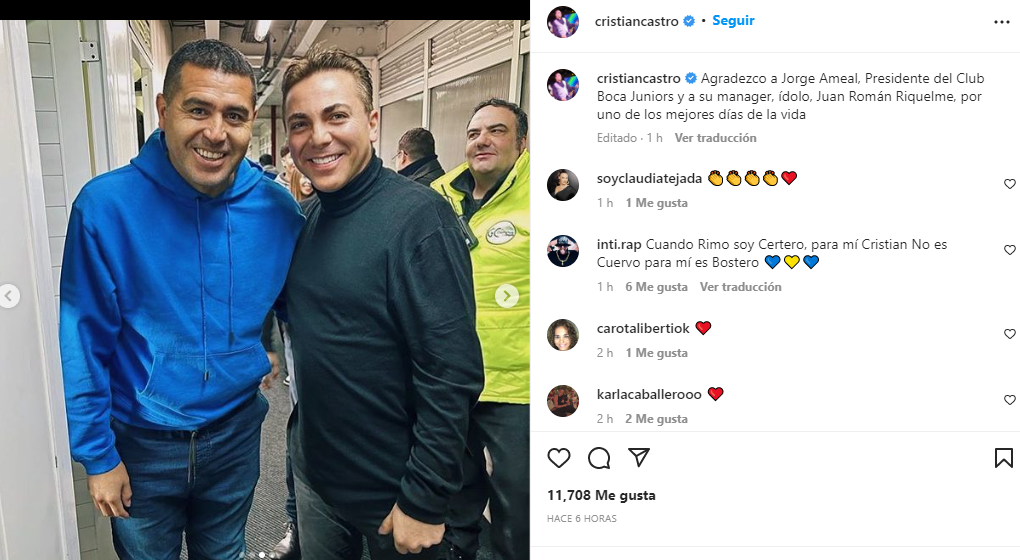The width and height of the screenshot is (1020, 560).
Task: Open cristiancastro header profile picture
Action: 563,22
